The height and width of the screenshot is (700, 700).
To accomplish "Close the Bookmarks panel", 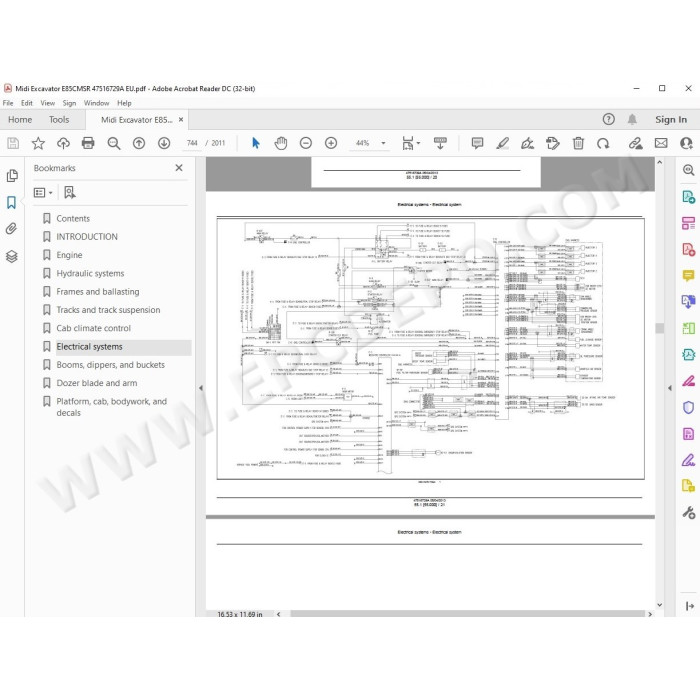I will 179,168.
